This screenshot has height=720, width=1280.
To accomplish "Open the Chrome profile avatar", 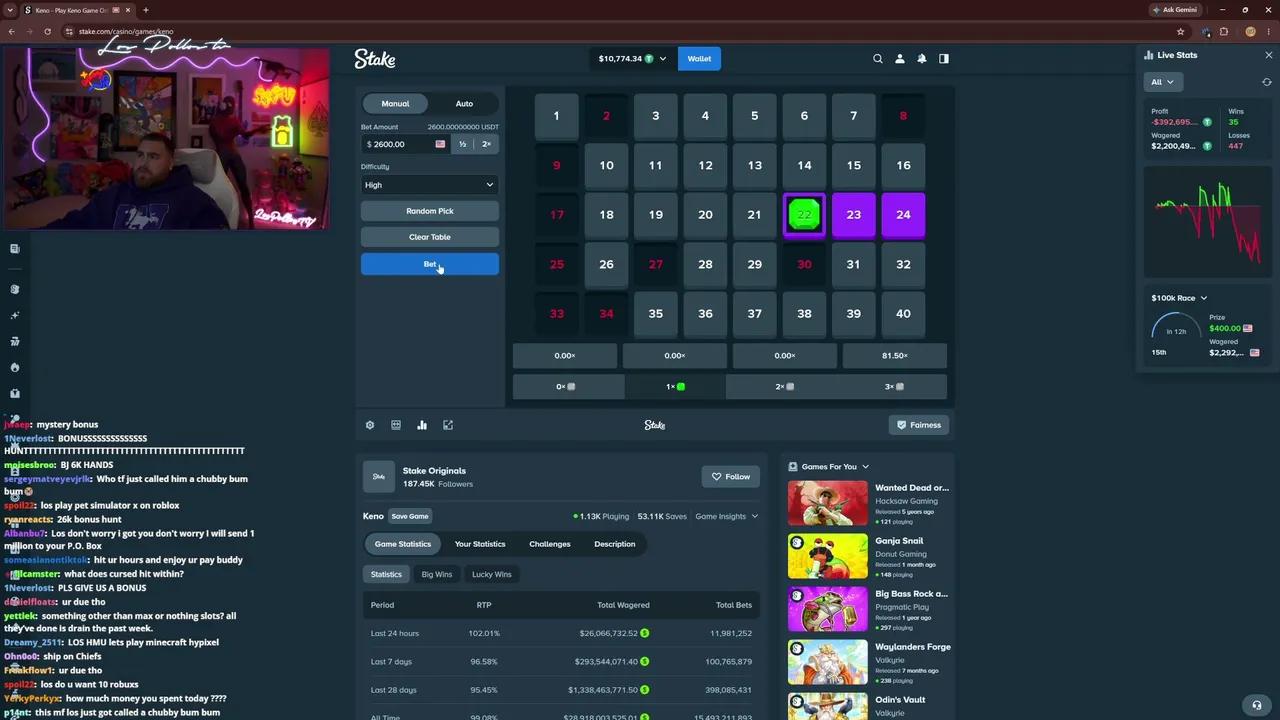I will [1251, 31].
